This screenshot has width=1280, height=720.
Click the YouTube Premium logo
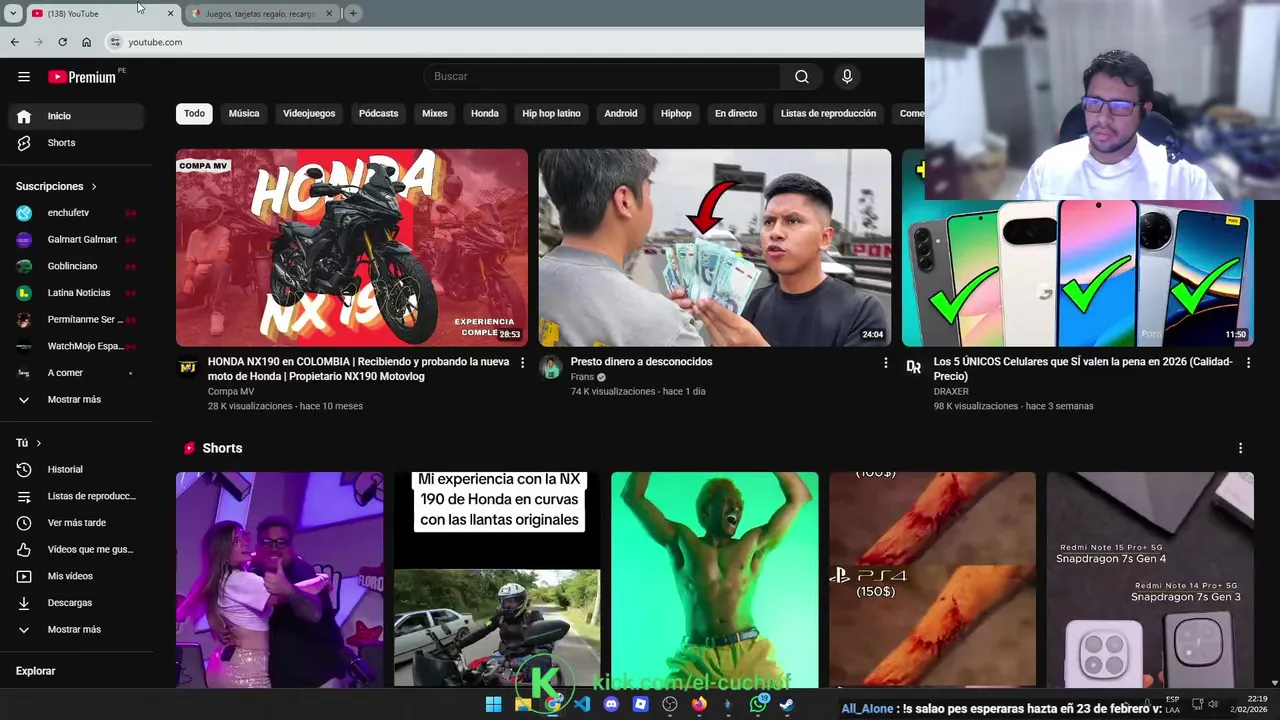82,77
